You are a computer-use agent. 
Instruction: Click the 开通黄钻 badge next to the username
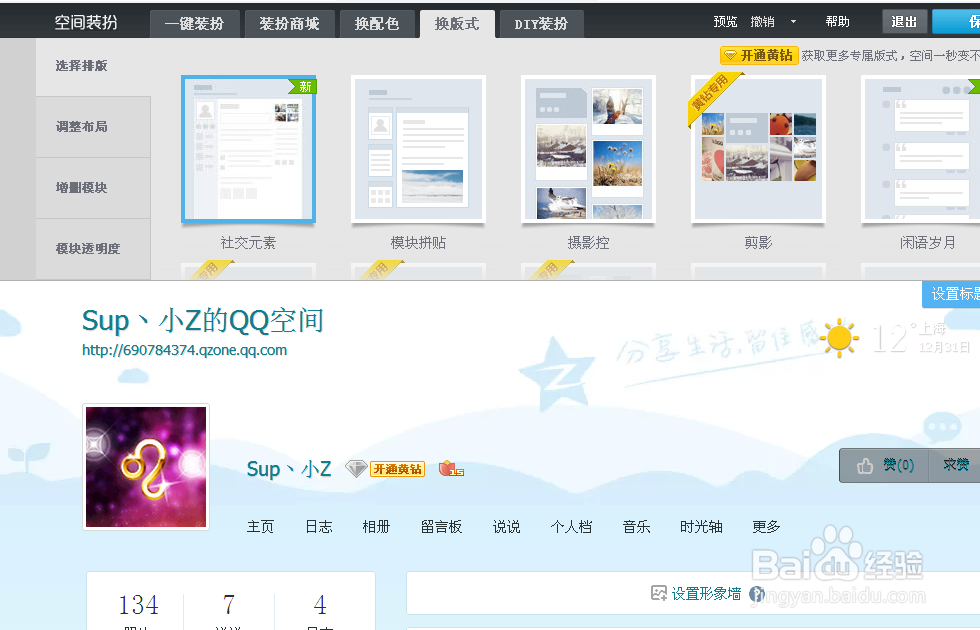pos(396,468)
